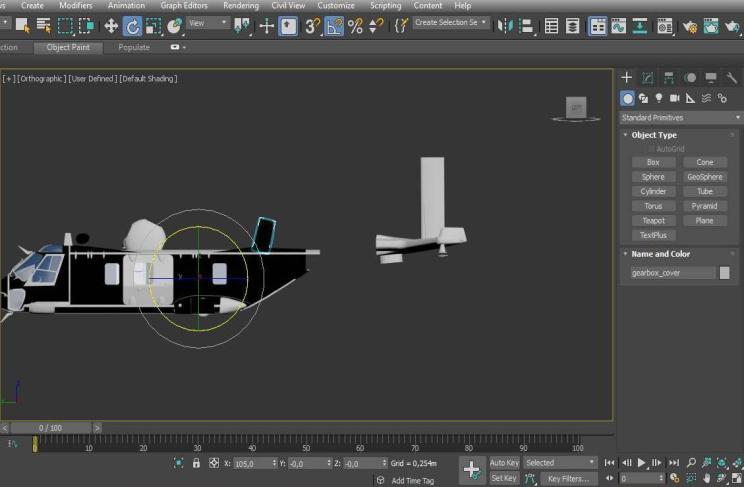This screenshot has height=487, width=744.
Task: Open Motion command panel tab
Action: coord(690,77)
